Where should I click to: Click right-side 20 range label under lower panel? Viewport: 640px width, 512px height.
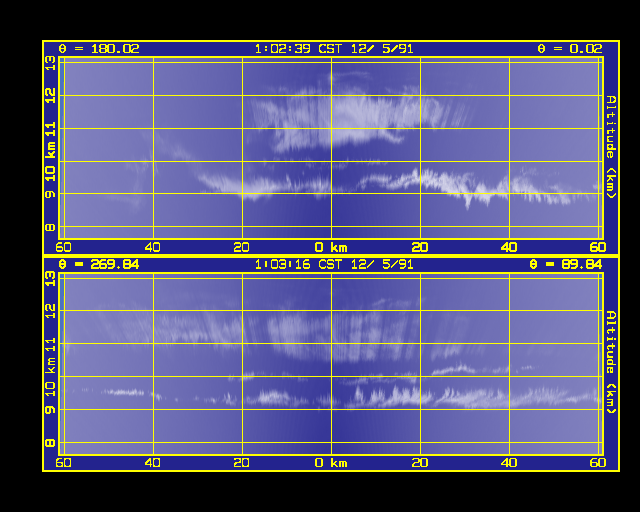(420, 463)
